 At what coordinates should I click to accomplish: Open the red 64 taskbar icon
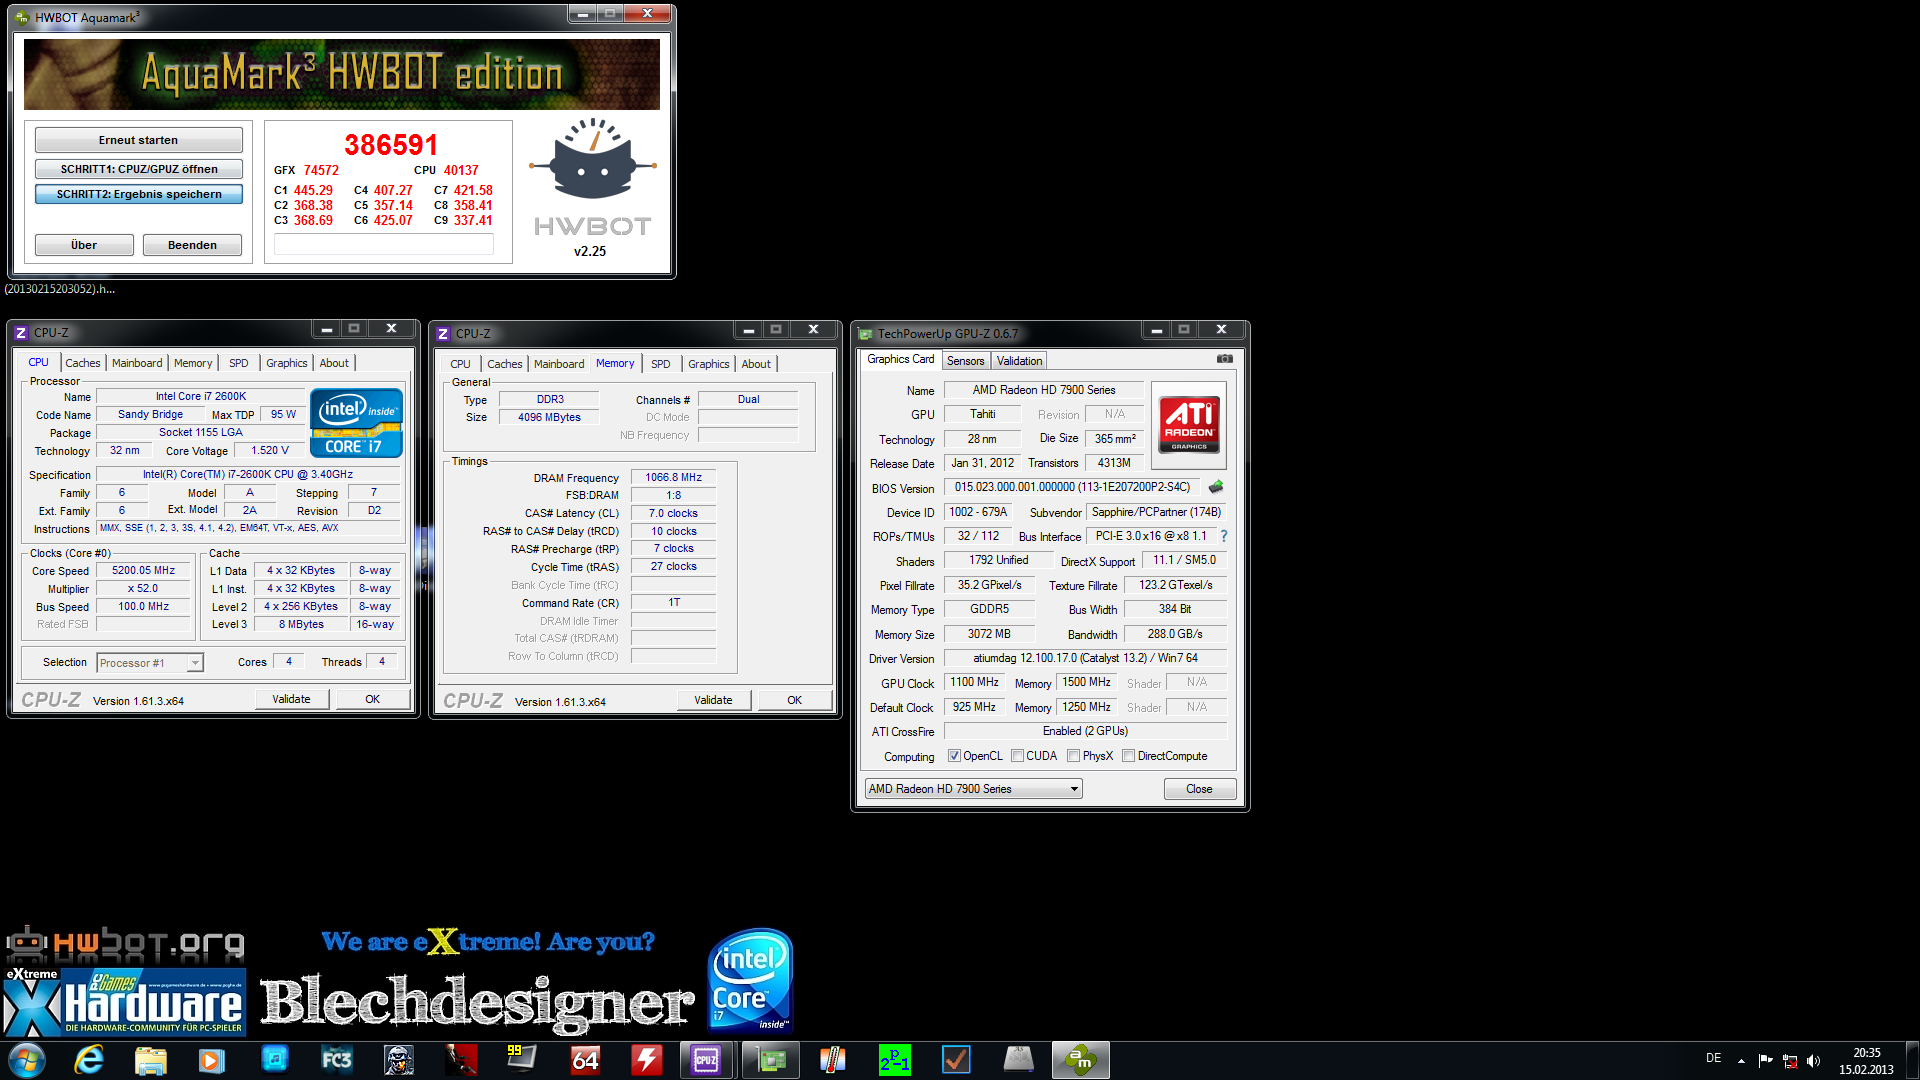tap(585, 1059)
